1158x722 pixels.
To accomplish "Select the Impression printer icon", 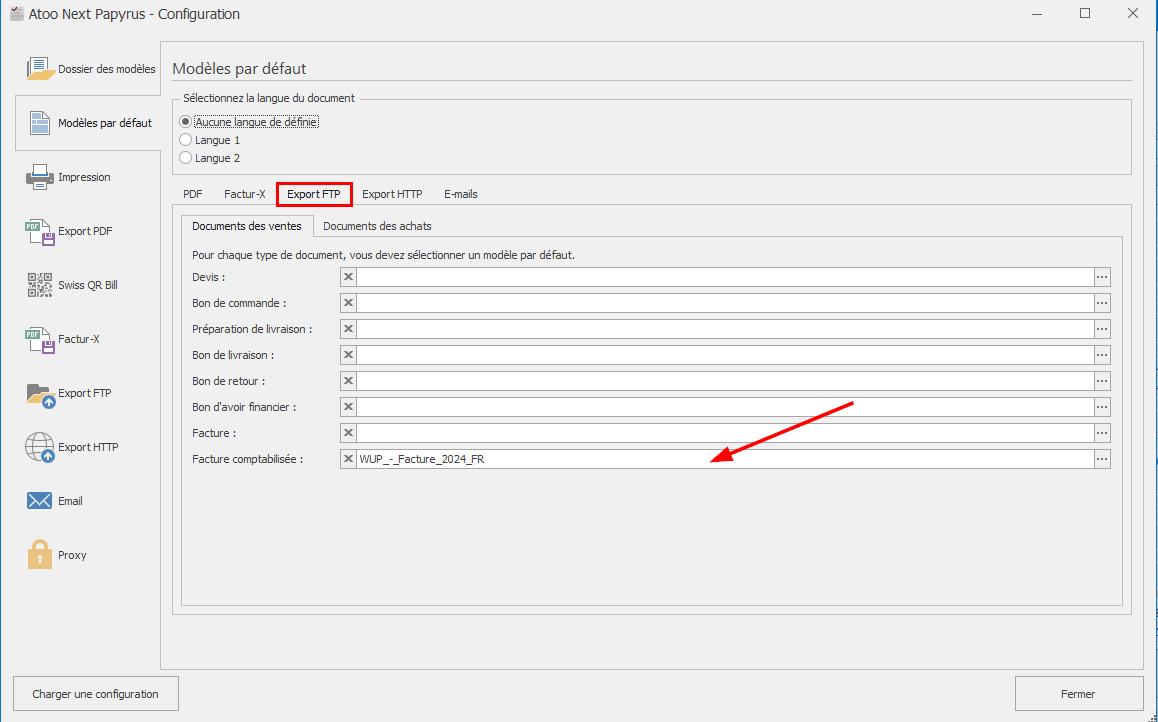I will pos(39,177).
